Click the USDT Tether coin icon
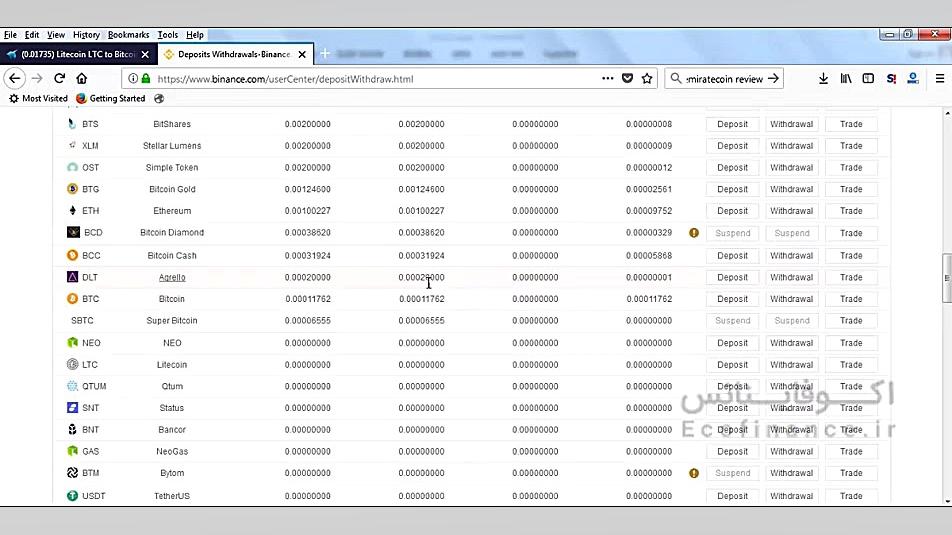The image size is (952, 535). coord(72,496)
